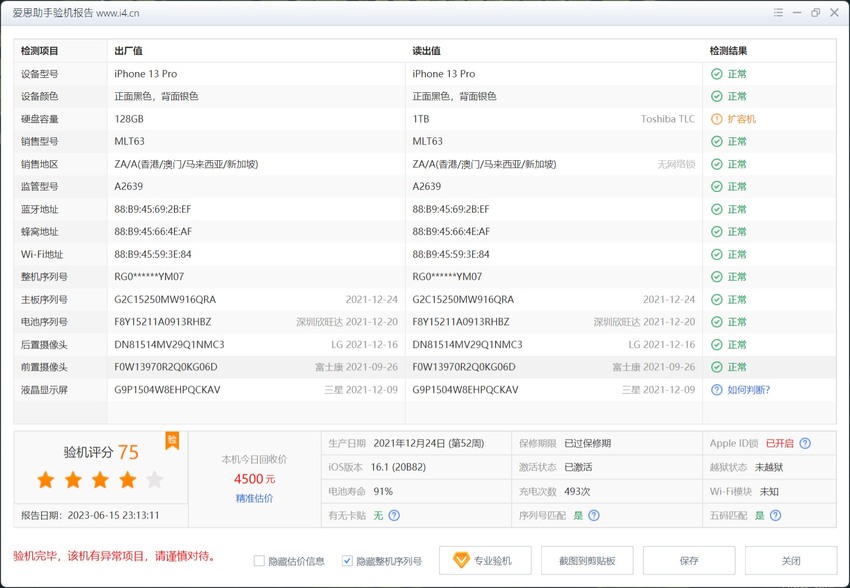Click the iOS version 16.1 (20B82)
This screenshot has width=850, height=588.
(398, 467)
